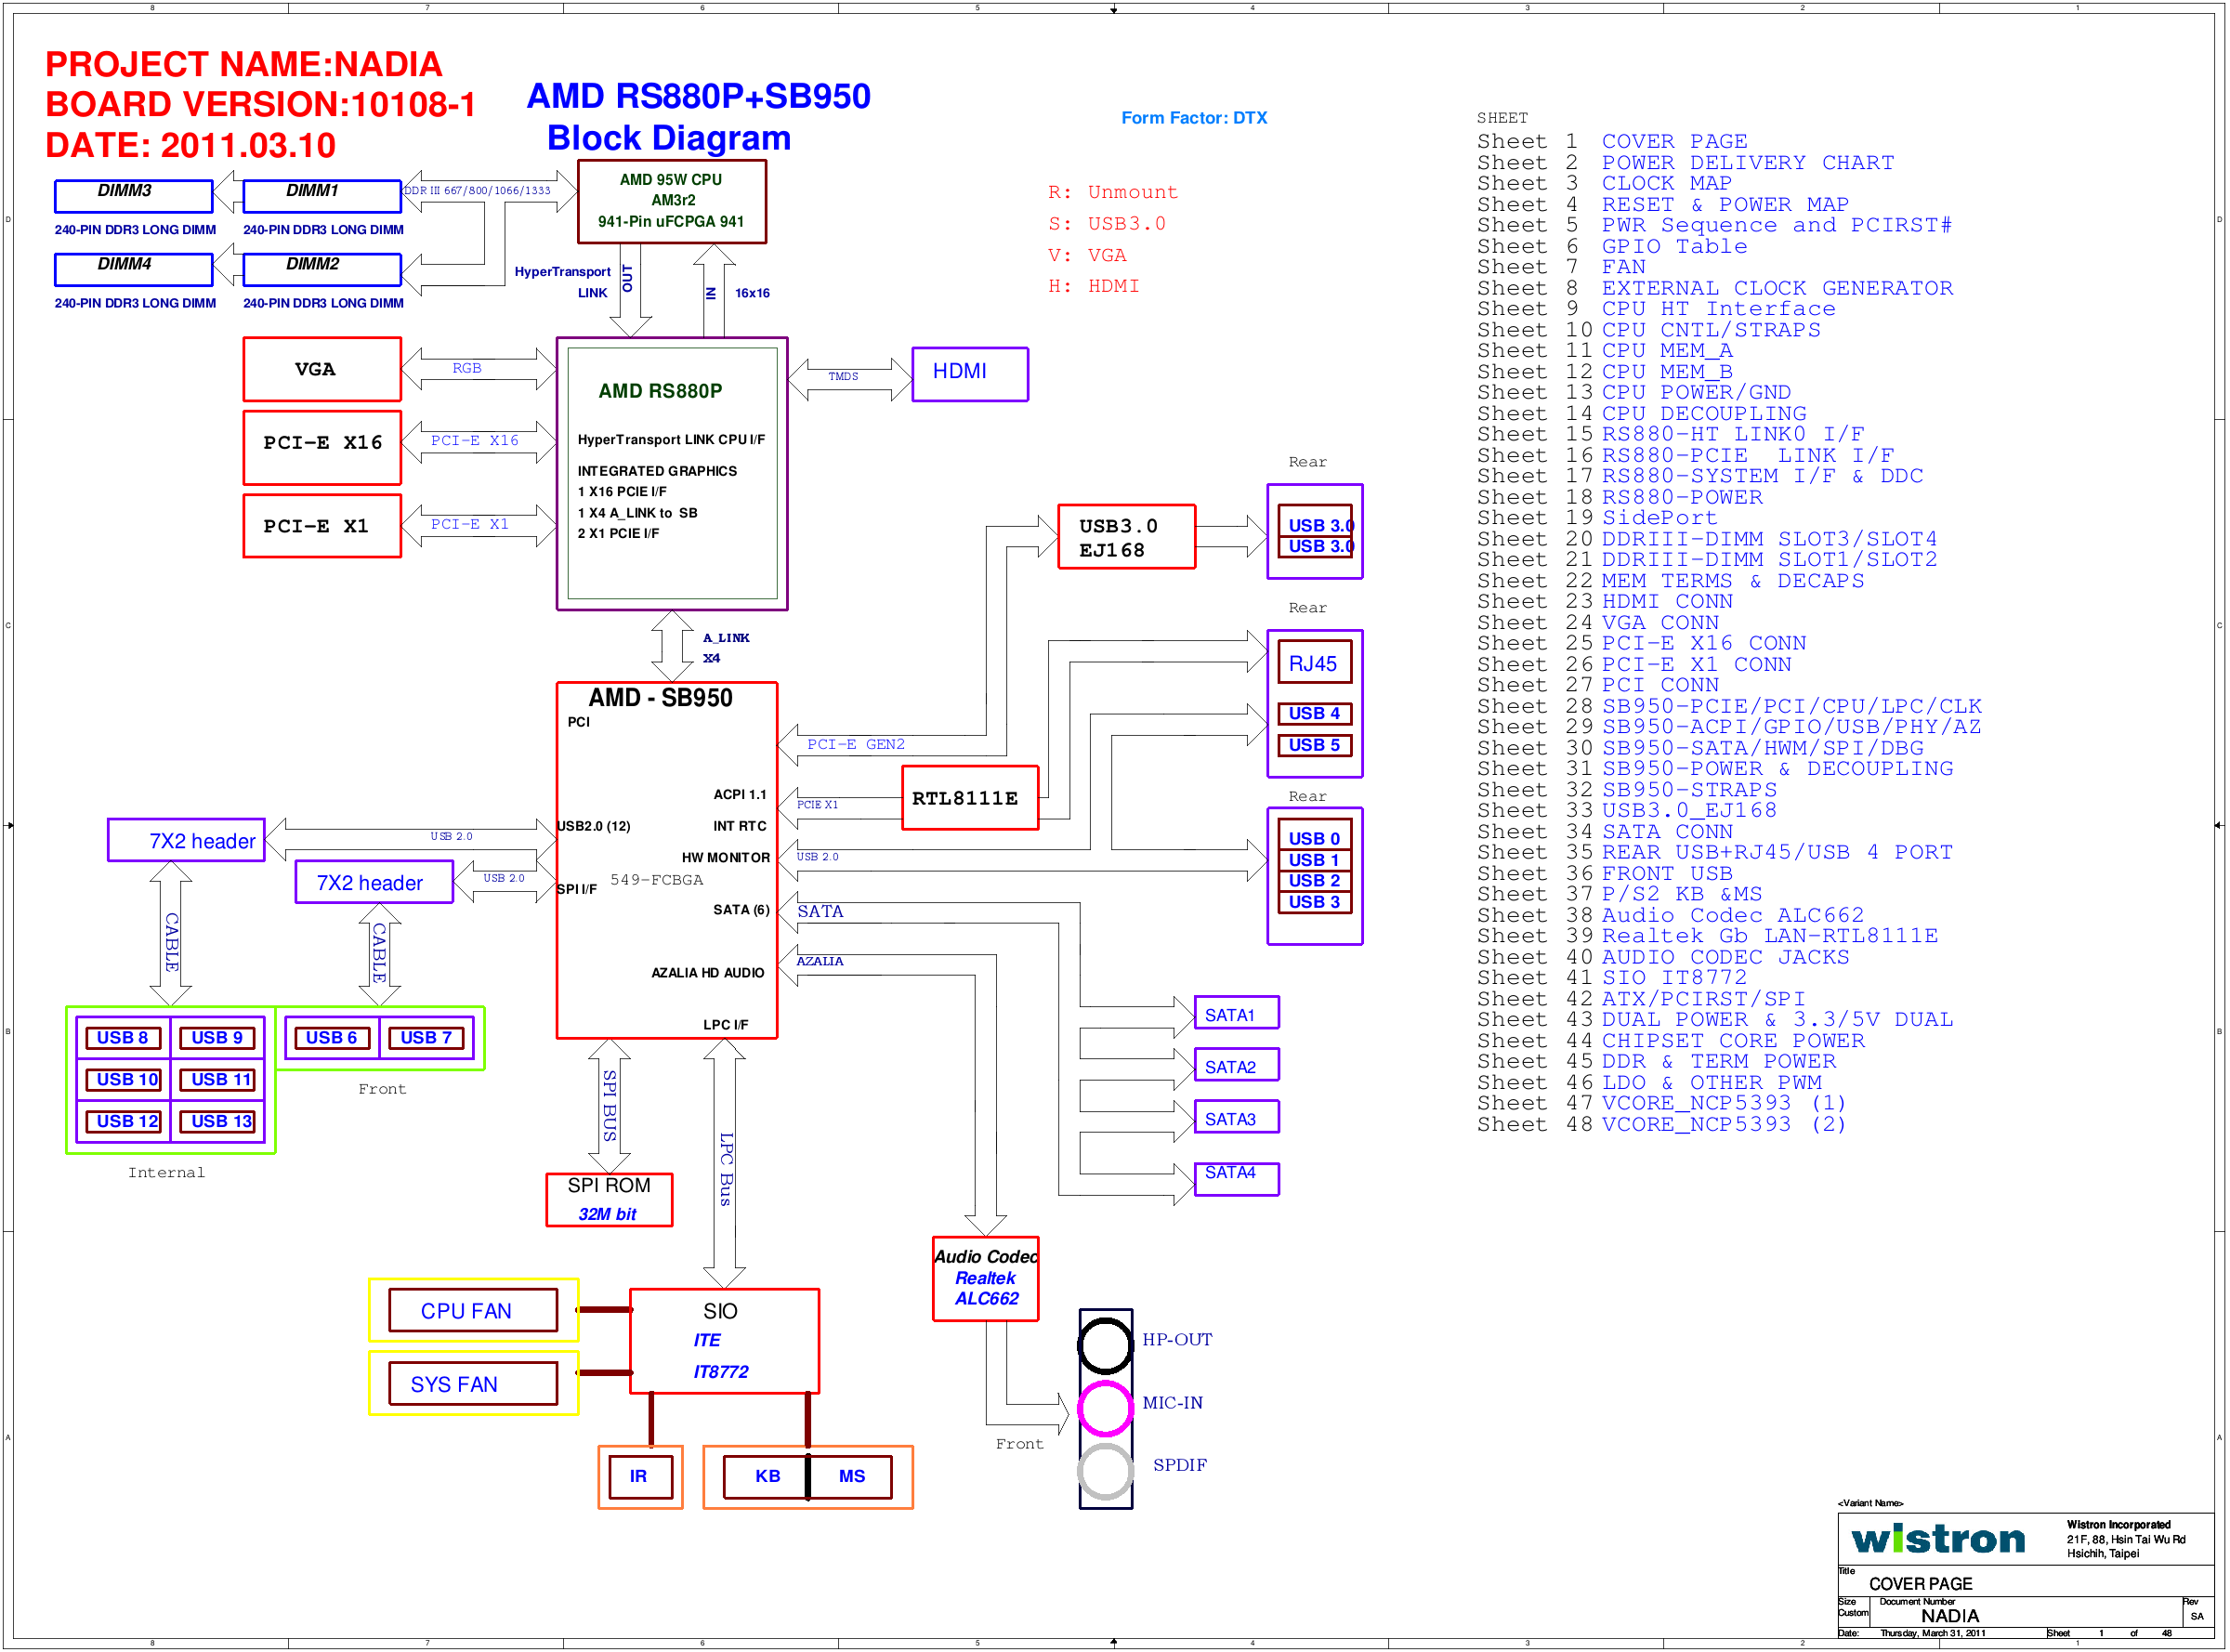Click the magenta MIC-IN jack circle
This screenshot has width=2230, height=1652.
coord(1105,1408)
